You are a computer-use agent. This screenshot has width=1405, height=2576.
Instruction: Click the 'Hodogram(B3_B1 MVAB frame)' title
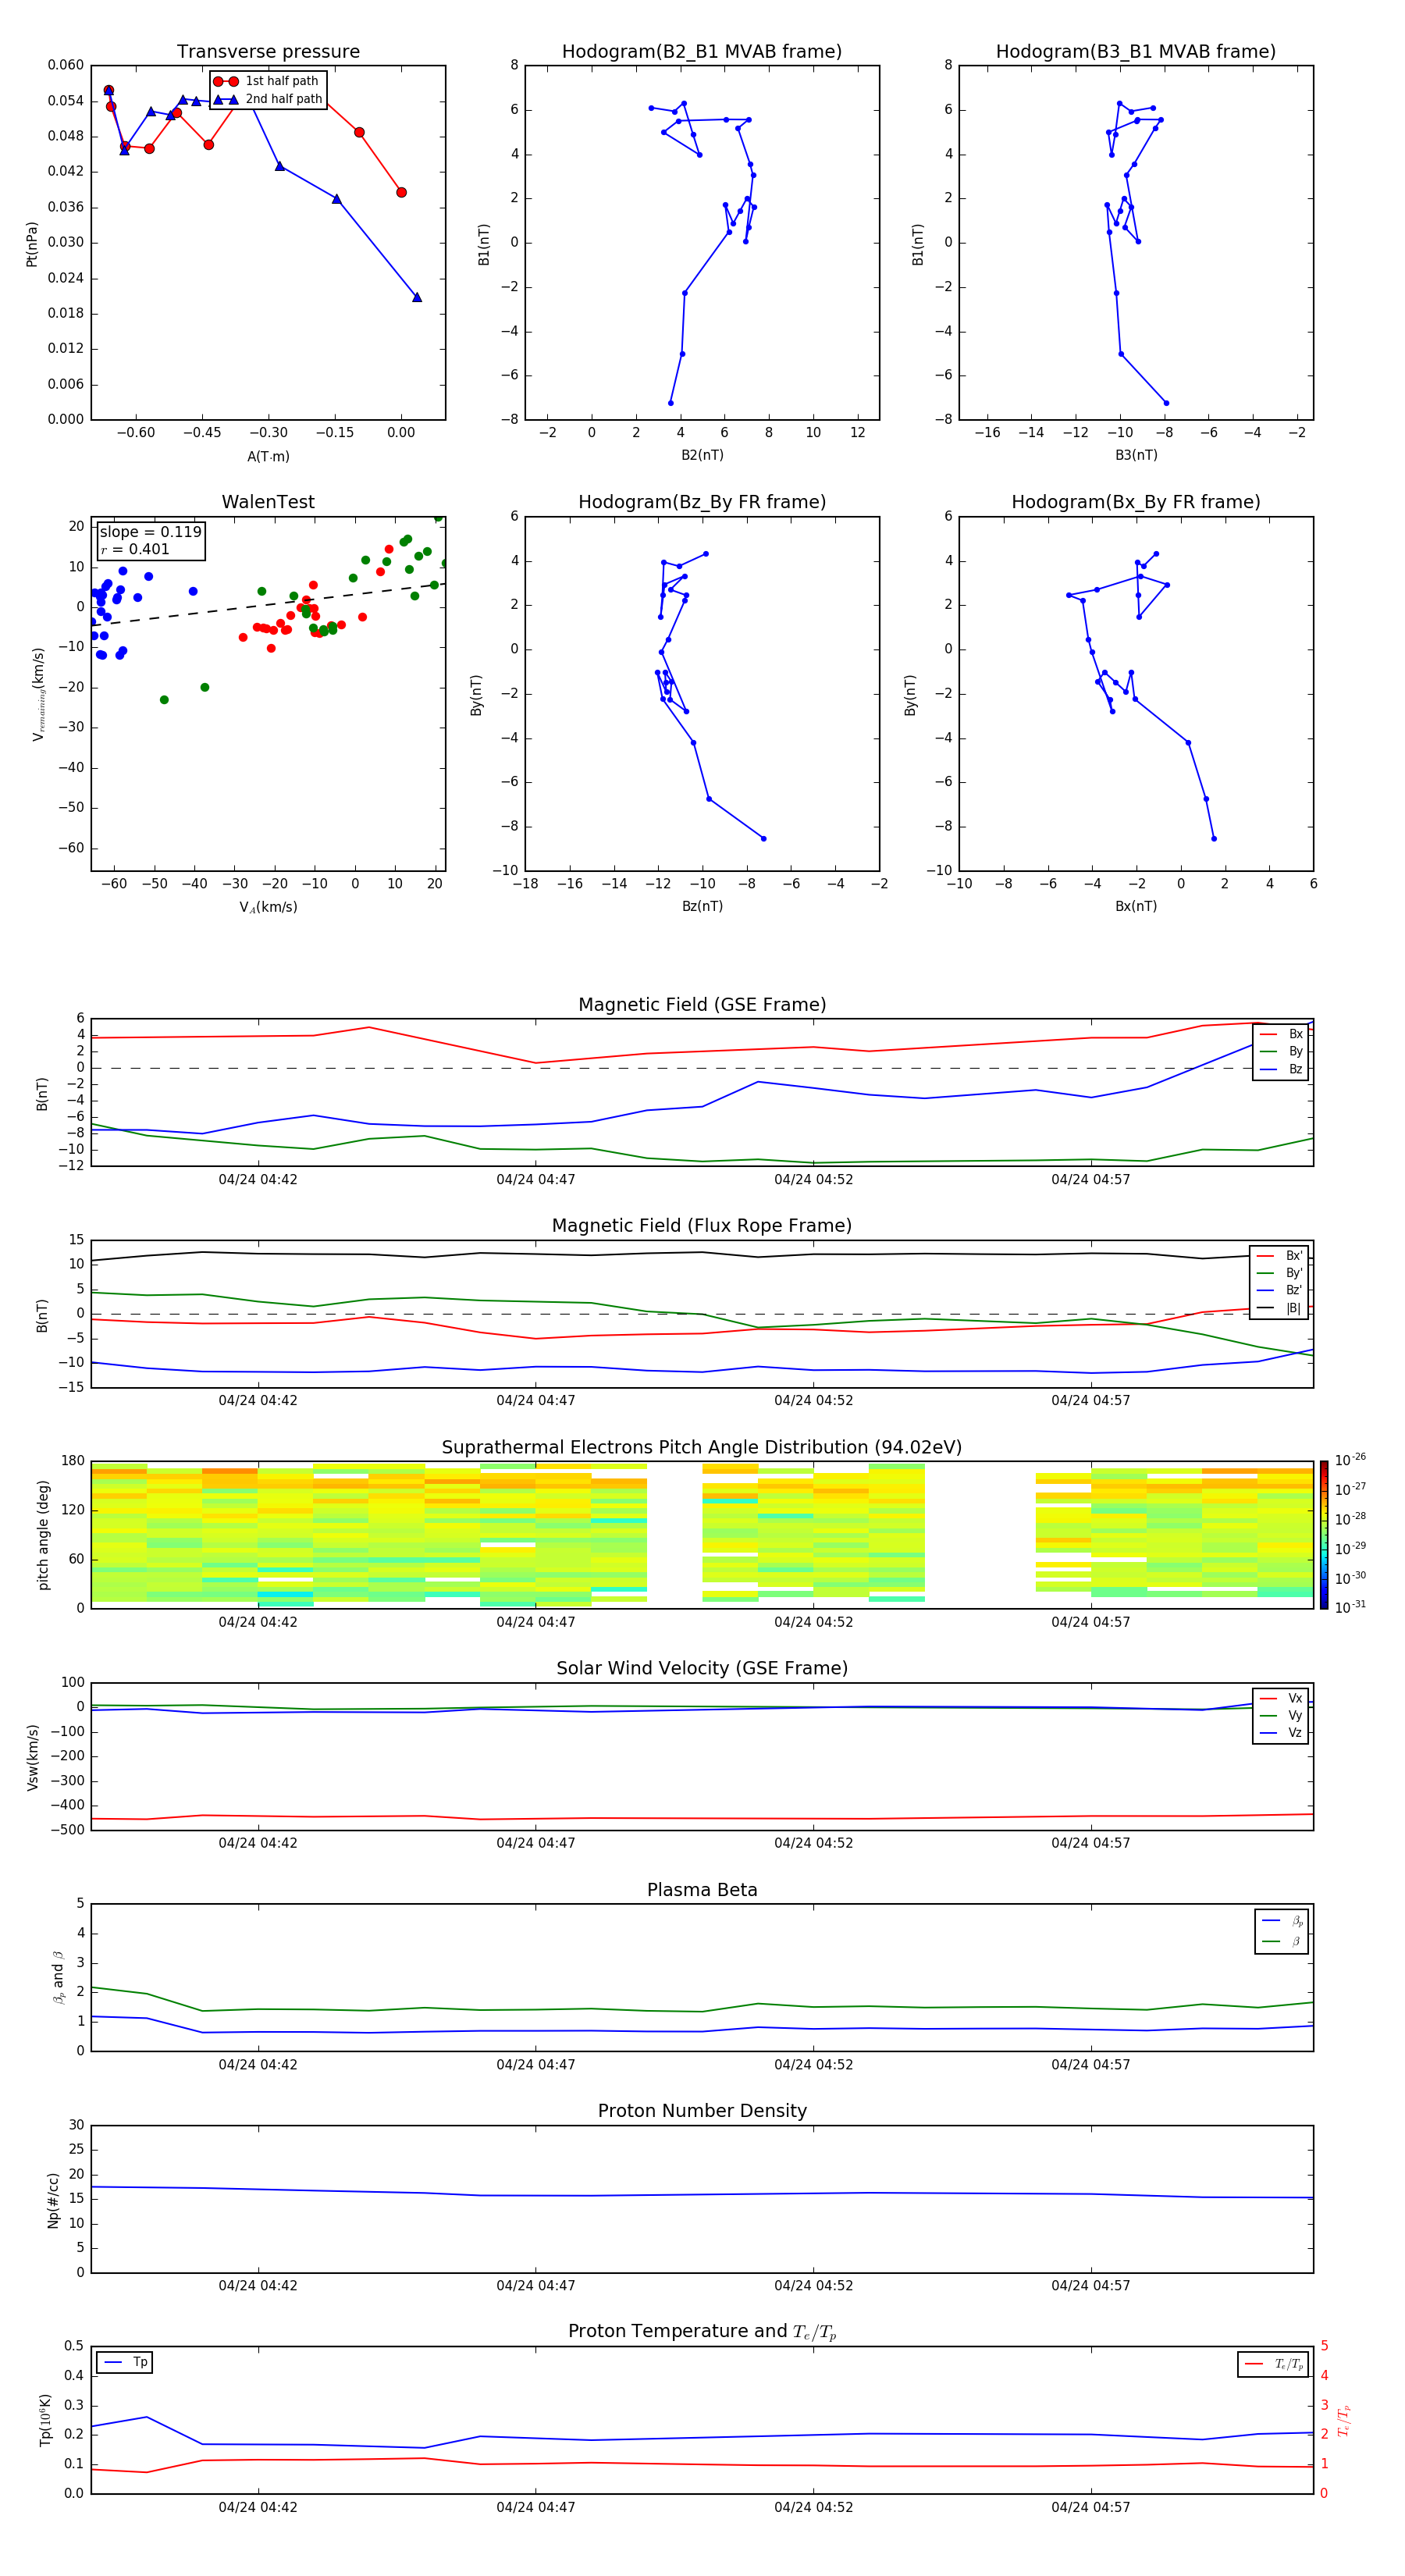(x=1136, y=52)
